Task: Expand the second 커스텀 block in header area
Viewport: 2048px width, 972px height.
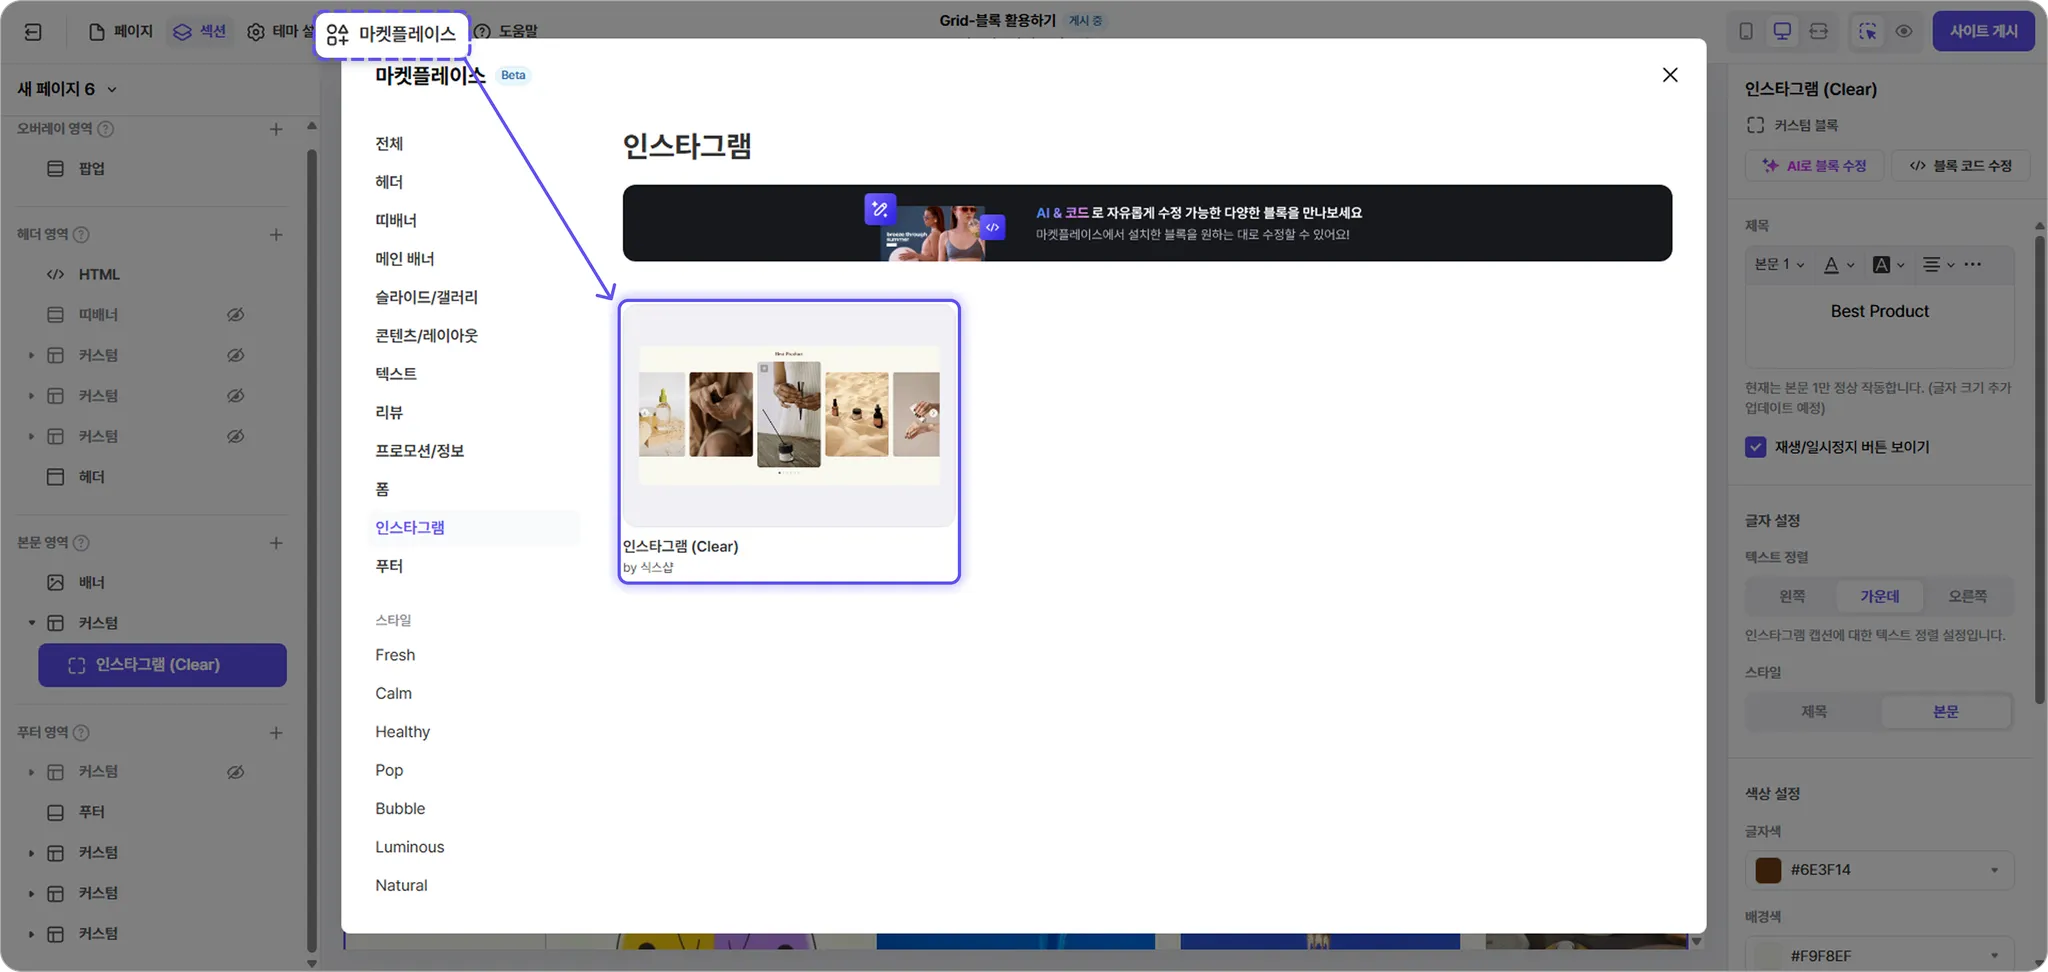Action: [31, 396]
